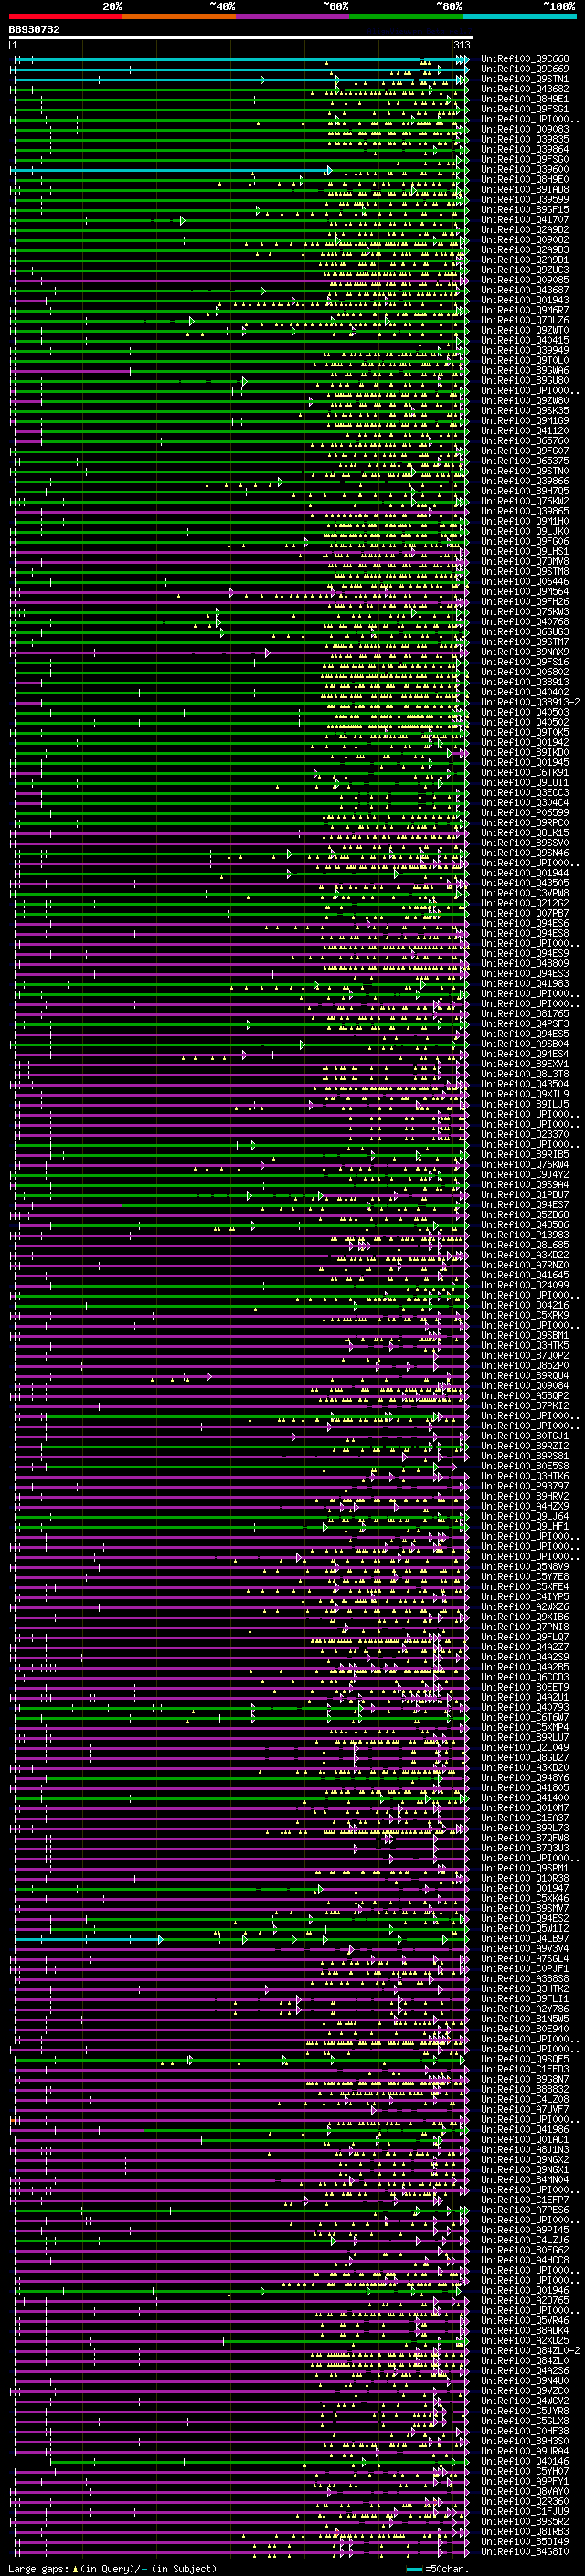
Task: Click the UniRef100_Q09083 hit name
Action: tap(524, 129)
